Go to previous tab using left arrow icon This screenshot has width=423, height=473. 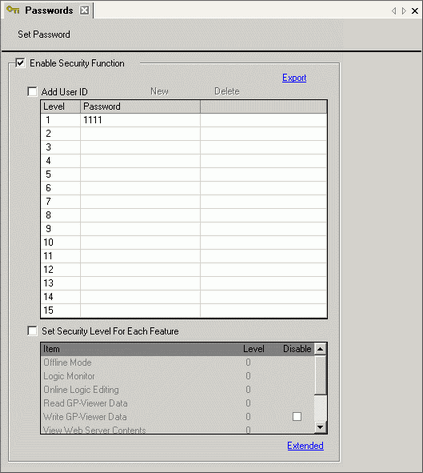[x=394, y=11]
